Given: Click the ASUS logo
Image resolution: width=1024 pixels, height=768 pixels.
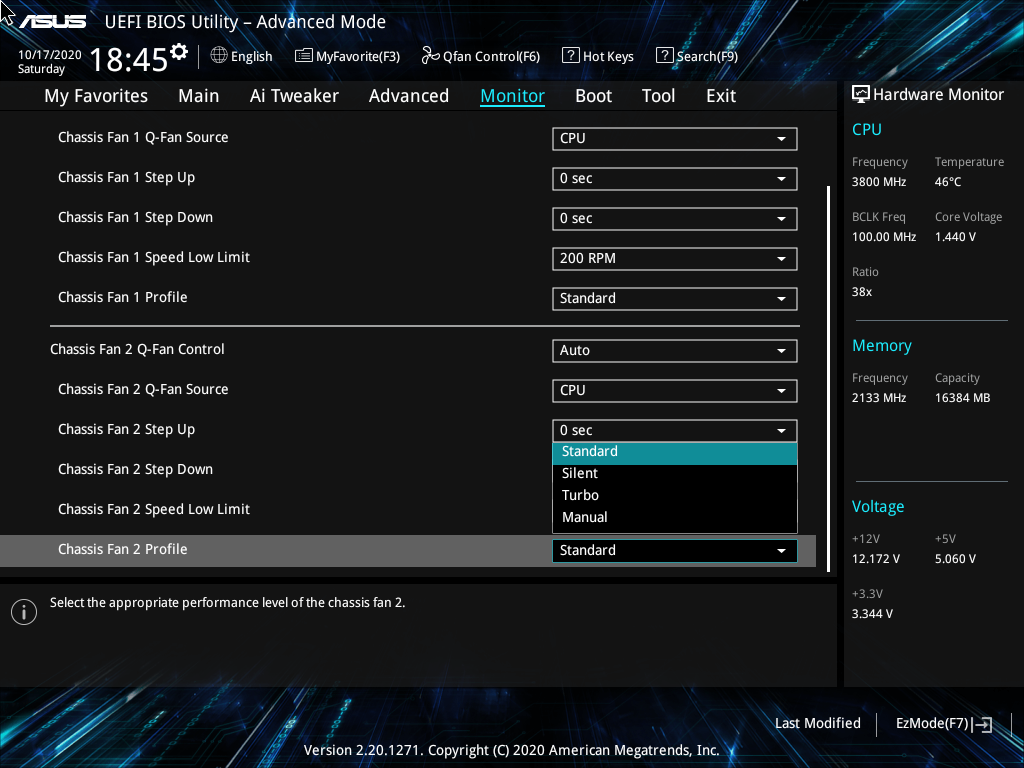Looking at the screenshot, I should (x=52, y=22).
